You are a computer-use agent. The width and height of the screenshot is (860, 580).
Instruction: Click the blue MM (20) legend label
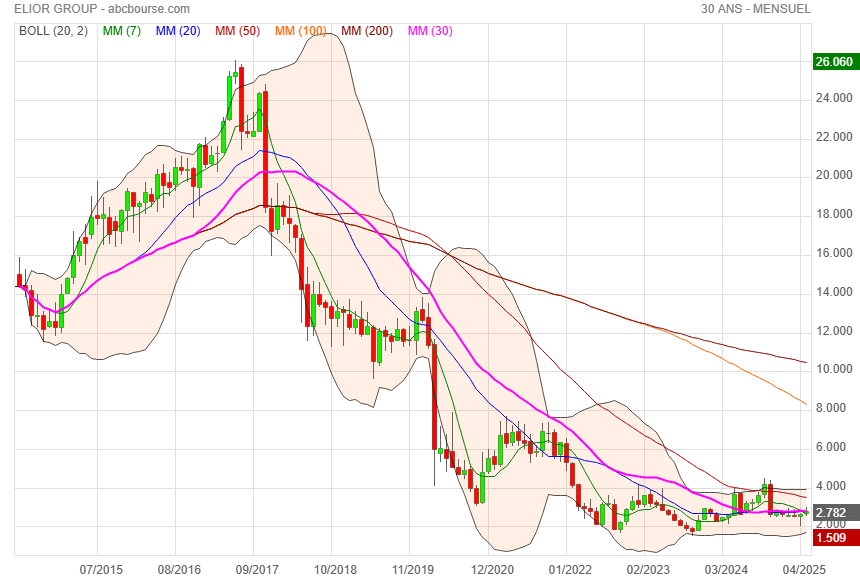[178, 31]
